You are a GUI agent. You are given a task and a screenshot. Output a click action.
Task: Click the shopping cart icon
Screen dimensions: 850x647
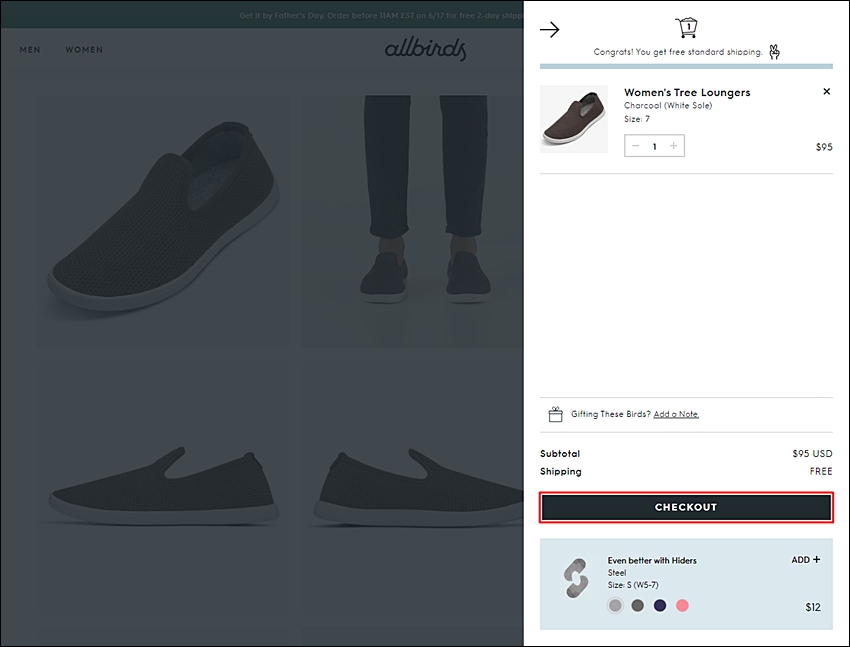pos(686,27)
